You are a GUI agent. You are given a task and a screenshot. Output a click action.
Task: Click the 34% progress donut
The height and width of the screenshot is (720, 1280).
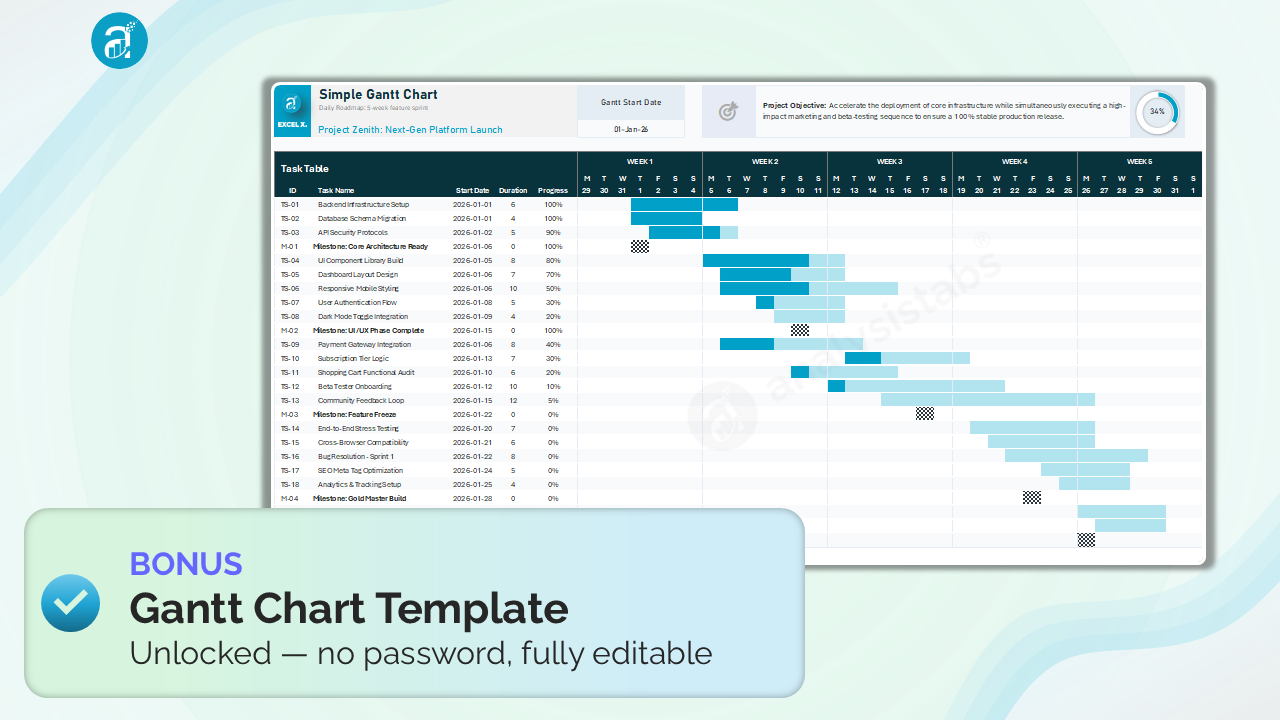pos(1157,111)
